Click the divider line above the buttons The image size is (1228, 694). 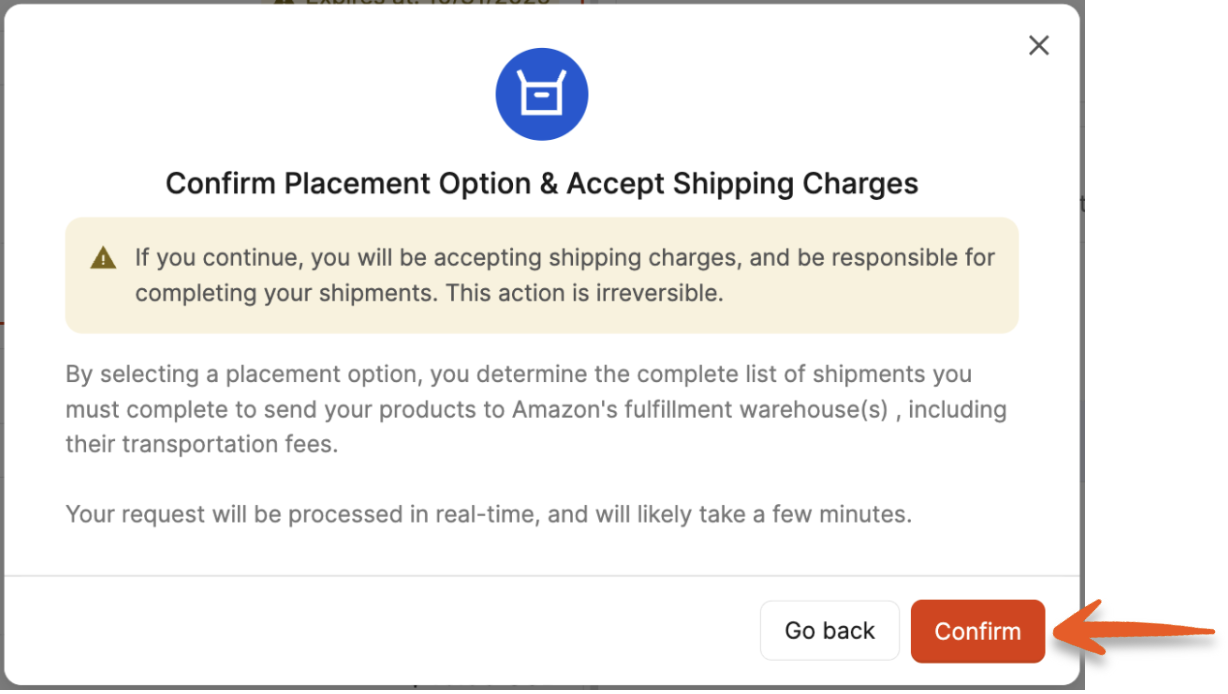click(x=541, y=576)
